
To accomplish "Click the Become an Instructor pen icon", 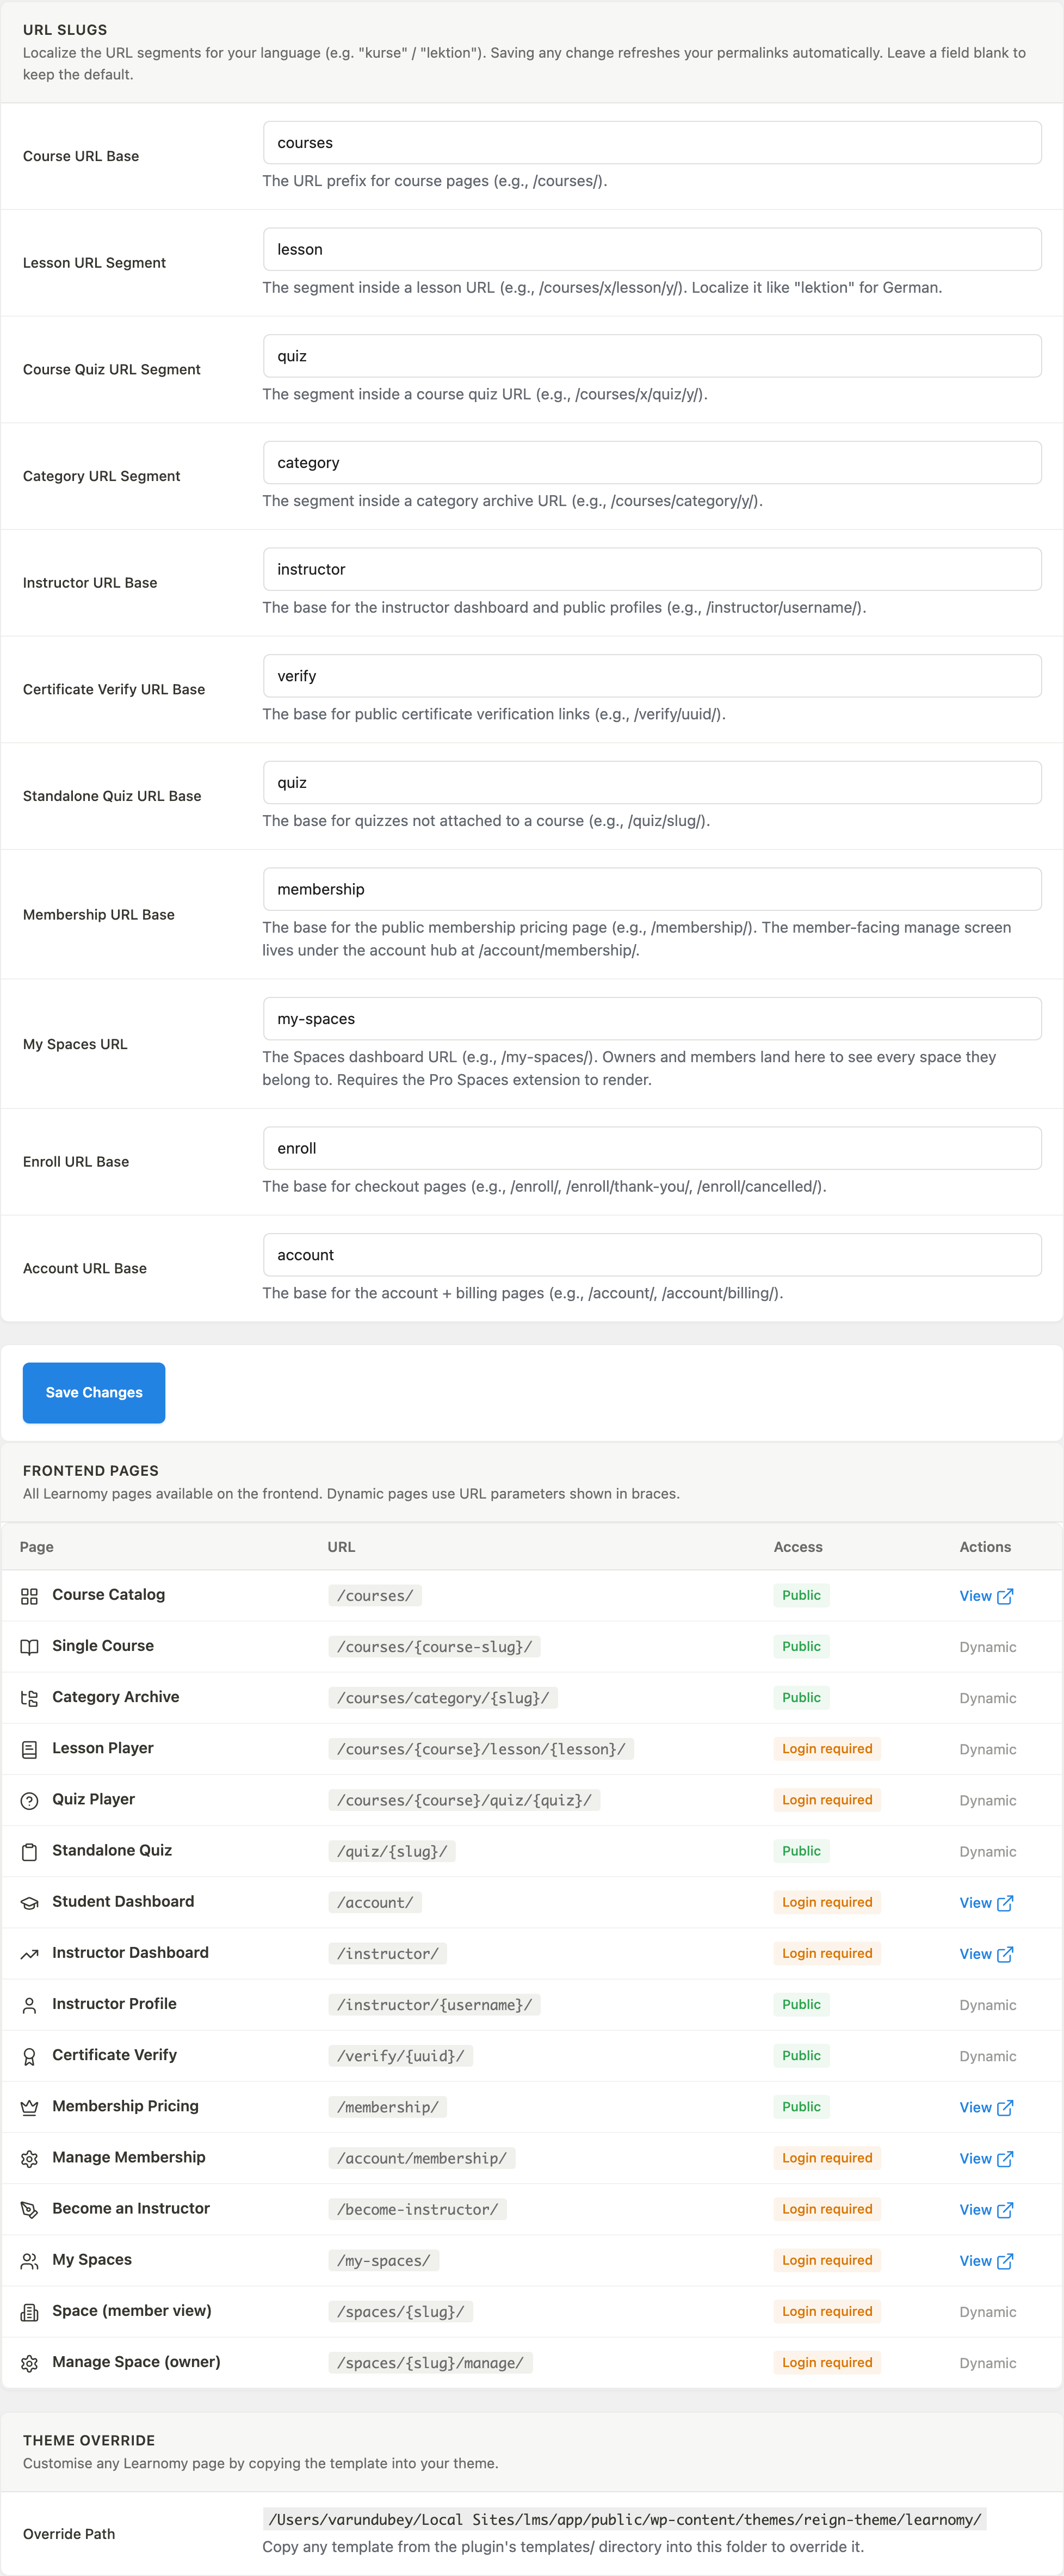I will [29, 2210].
